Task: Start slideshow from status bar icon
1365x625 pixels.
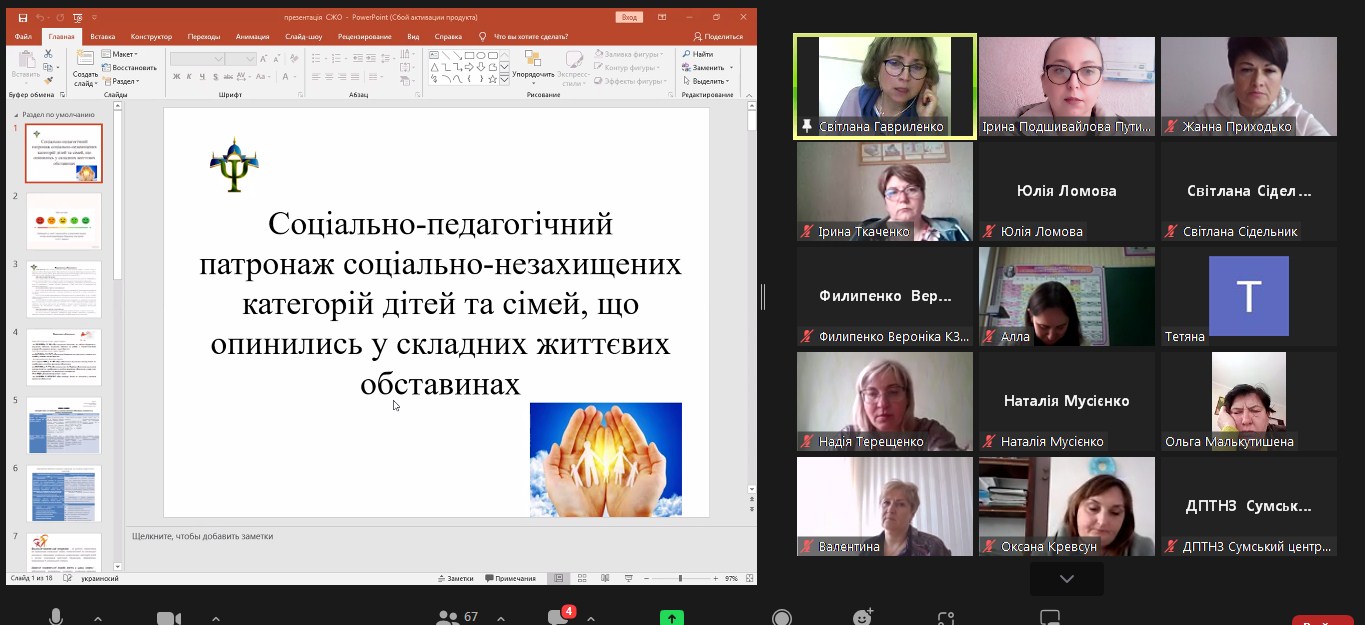Action: point(628,578)
